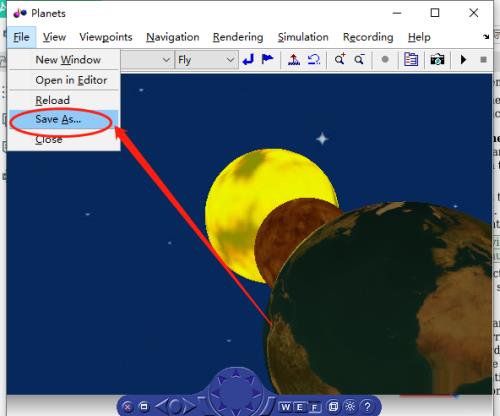Click the help question mark on navigation panel
Image resolution: width=500 pixels, height=416 pixels.
367,406
